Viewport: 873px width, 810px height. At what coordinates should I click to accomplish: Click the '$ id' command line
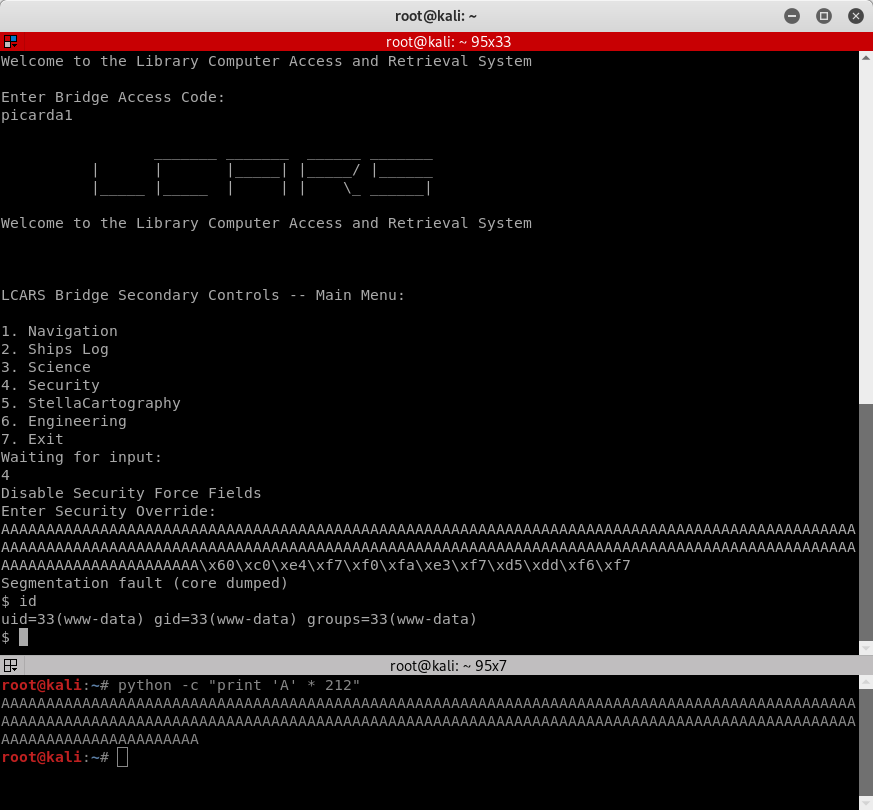(19, 601)
